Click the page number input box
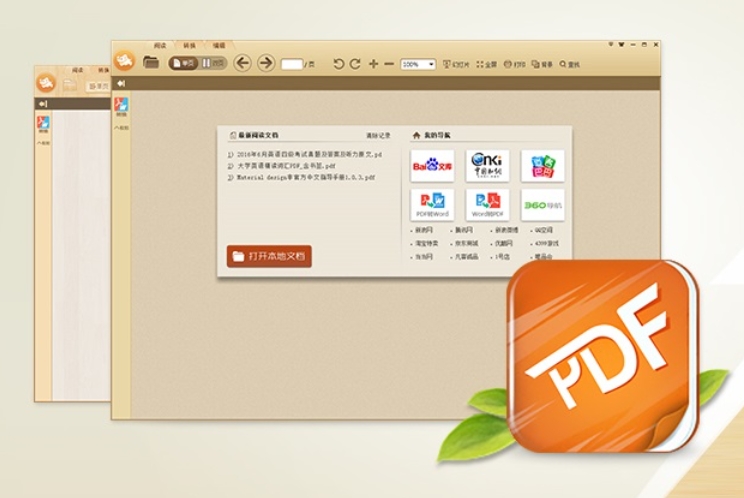 292,64
